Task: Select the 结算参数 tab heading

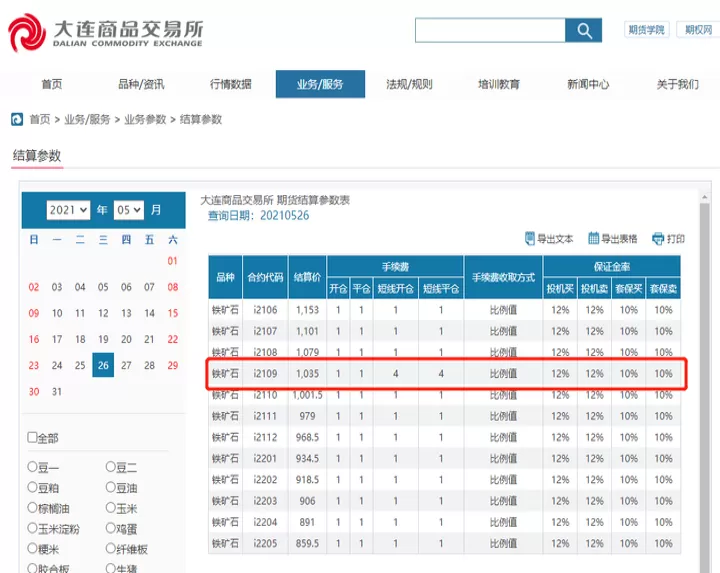Action: click(37, 156)
